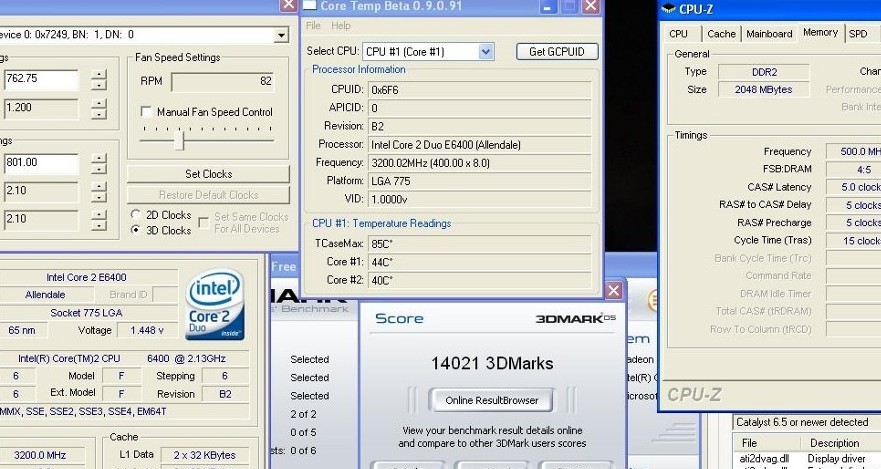The height and width of the screenshot is (469, 881).
Task: Click the 3200.0 MHz core speed field
Action: click(41, 455)
